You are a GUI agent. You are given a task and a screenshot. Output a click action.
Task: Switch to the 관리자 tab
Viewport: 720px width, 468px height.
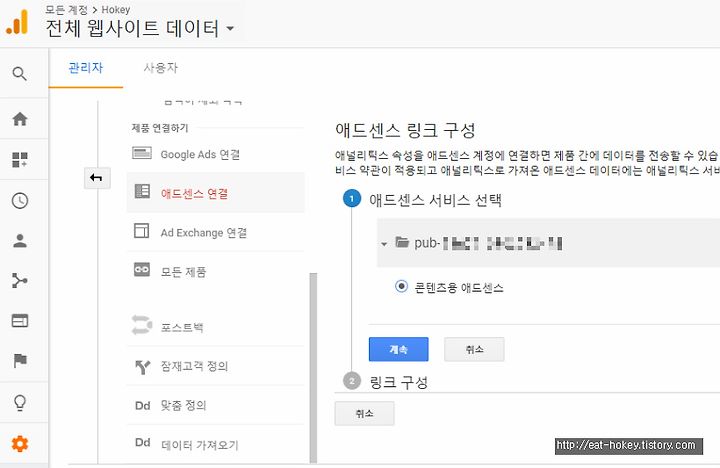tap(86, 68)
